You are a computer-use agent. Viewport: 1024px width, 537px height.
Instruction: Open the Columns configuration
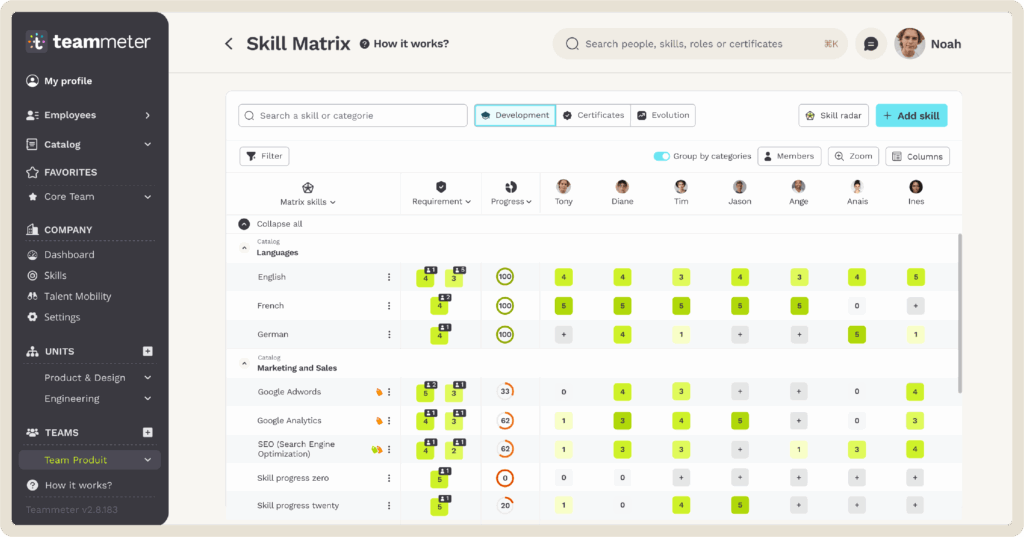coord(917,157)
